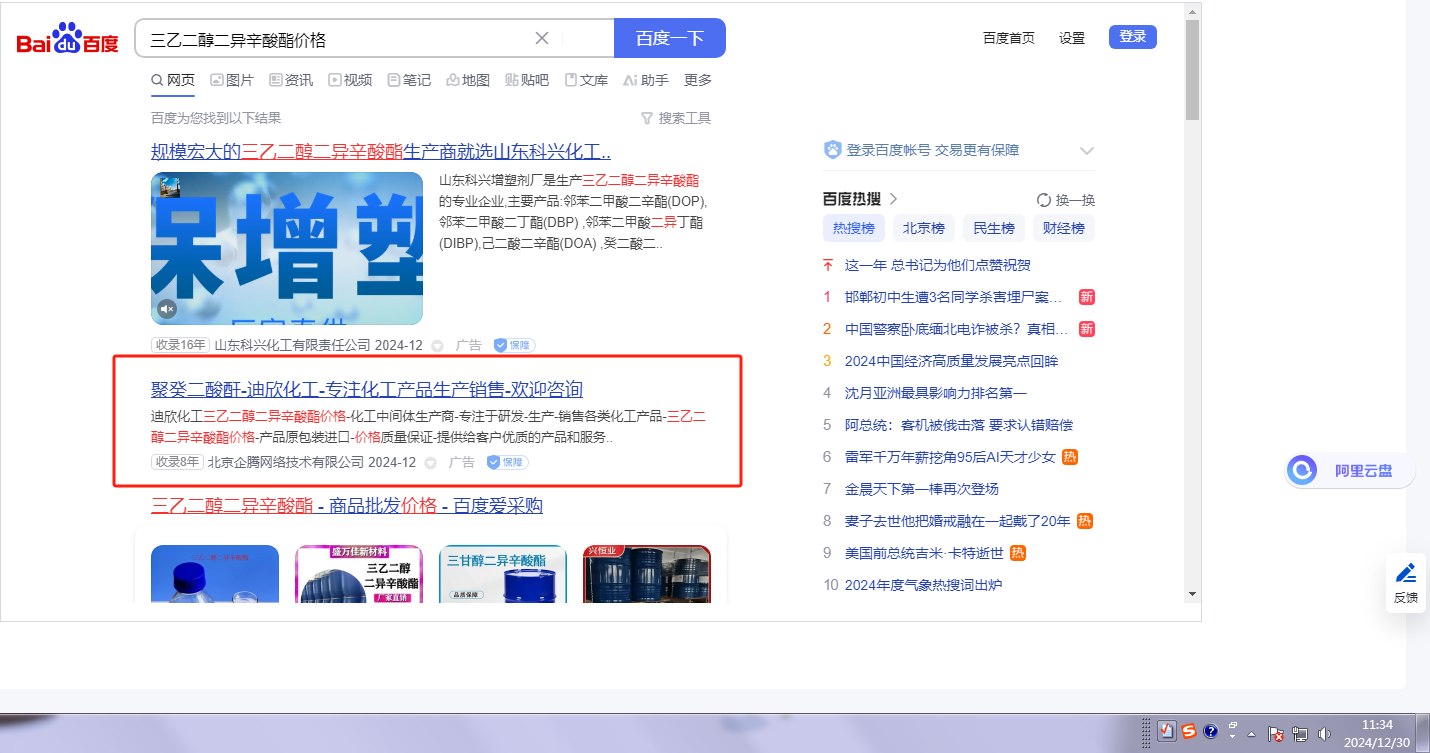Click the shield icon beside 登录百度帐号
The width and height of the screenshot is (1430, 753).
832,150
